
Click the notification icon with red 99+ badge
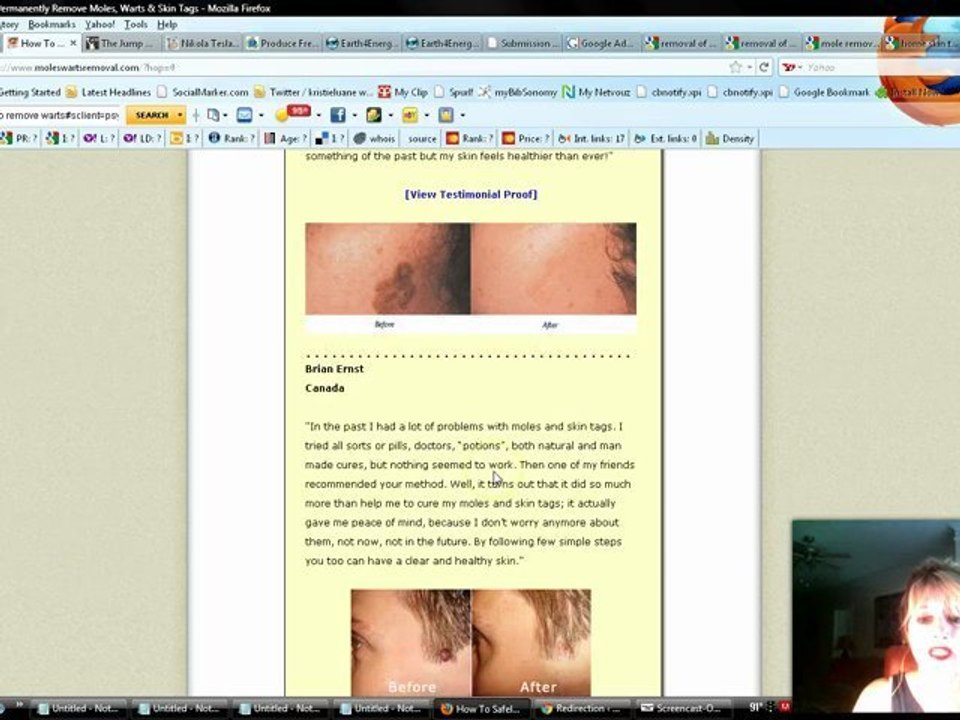[294, 114]
